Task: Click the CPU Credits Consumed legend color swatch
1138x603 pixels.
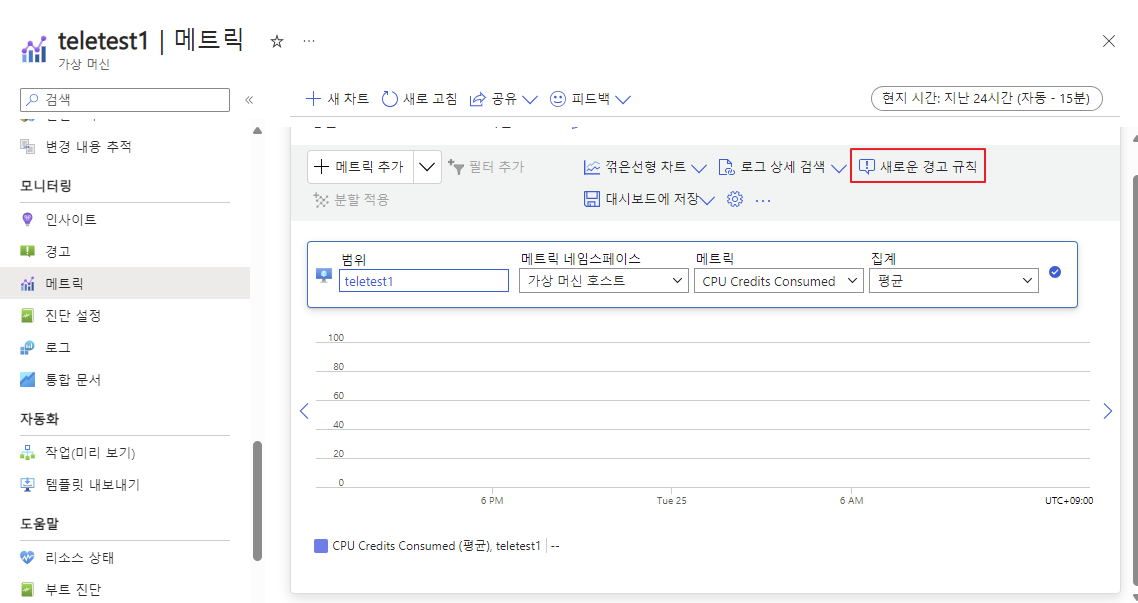Action: tap(321, 546)
